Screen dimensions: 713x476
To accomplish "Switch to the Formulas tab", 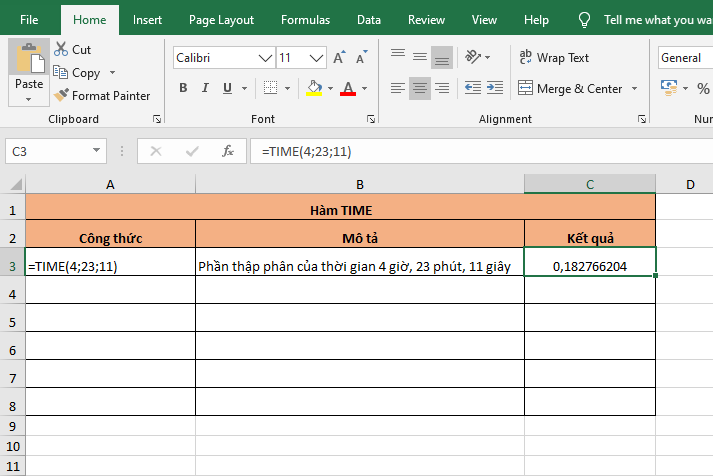I will [306, 20].
